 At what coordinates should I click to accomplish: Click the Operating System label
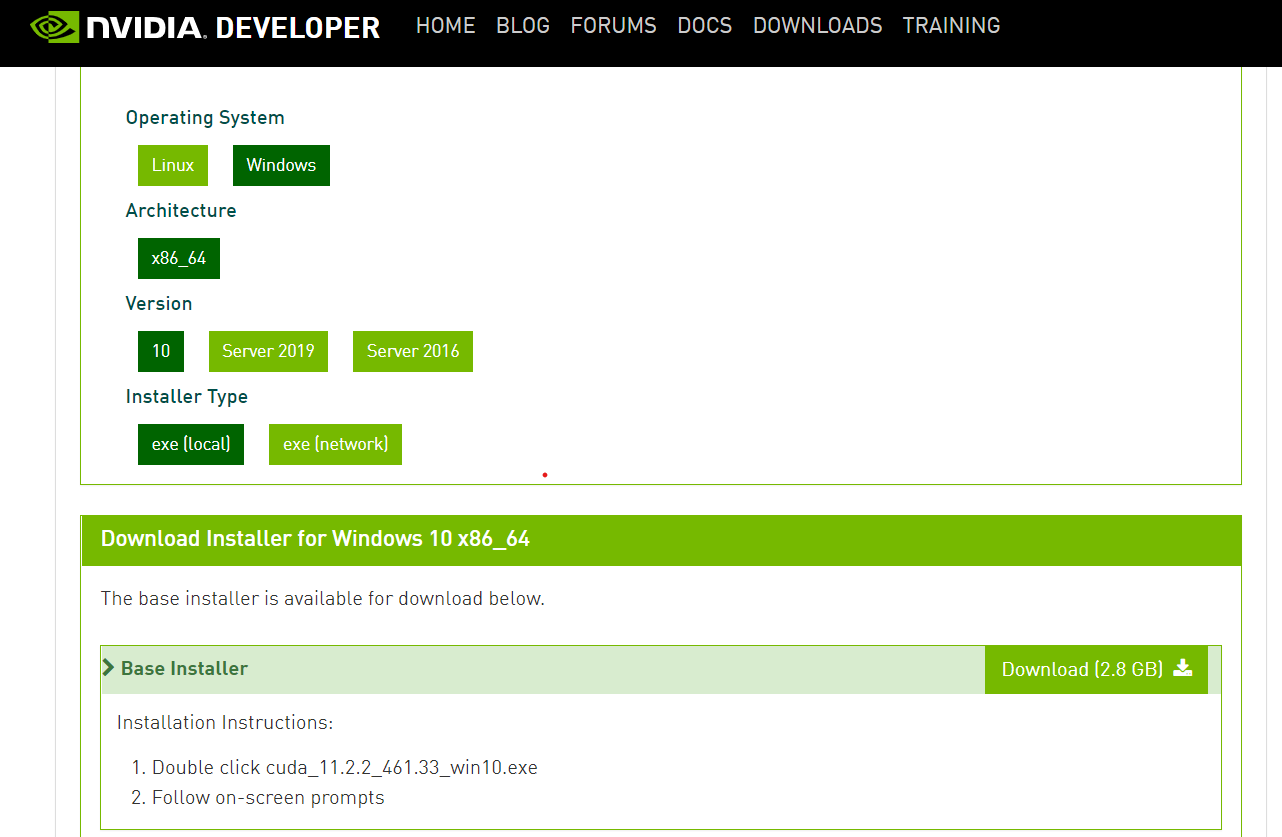(x=205, y=118)
